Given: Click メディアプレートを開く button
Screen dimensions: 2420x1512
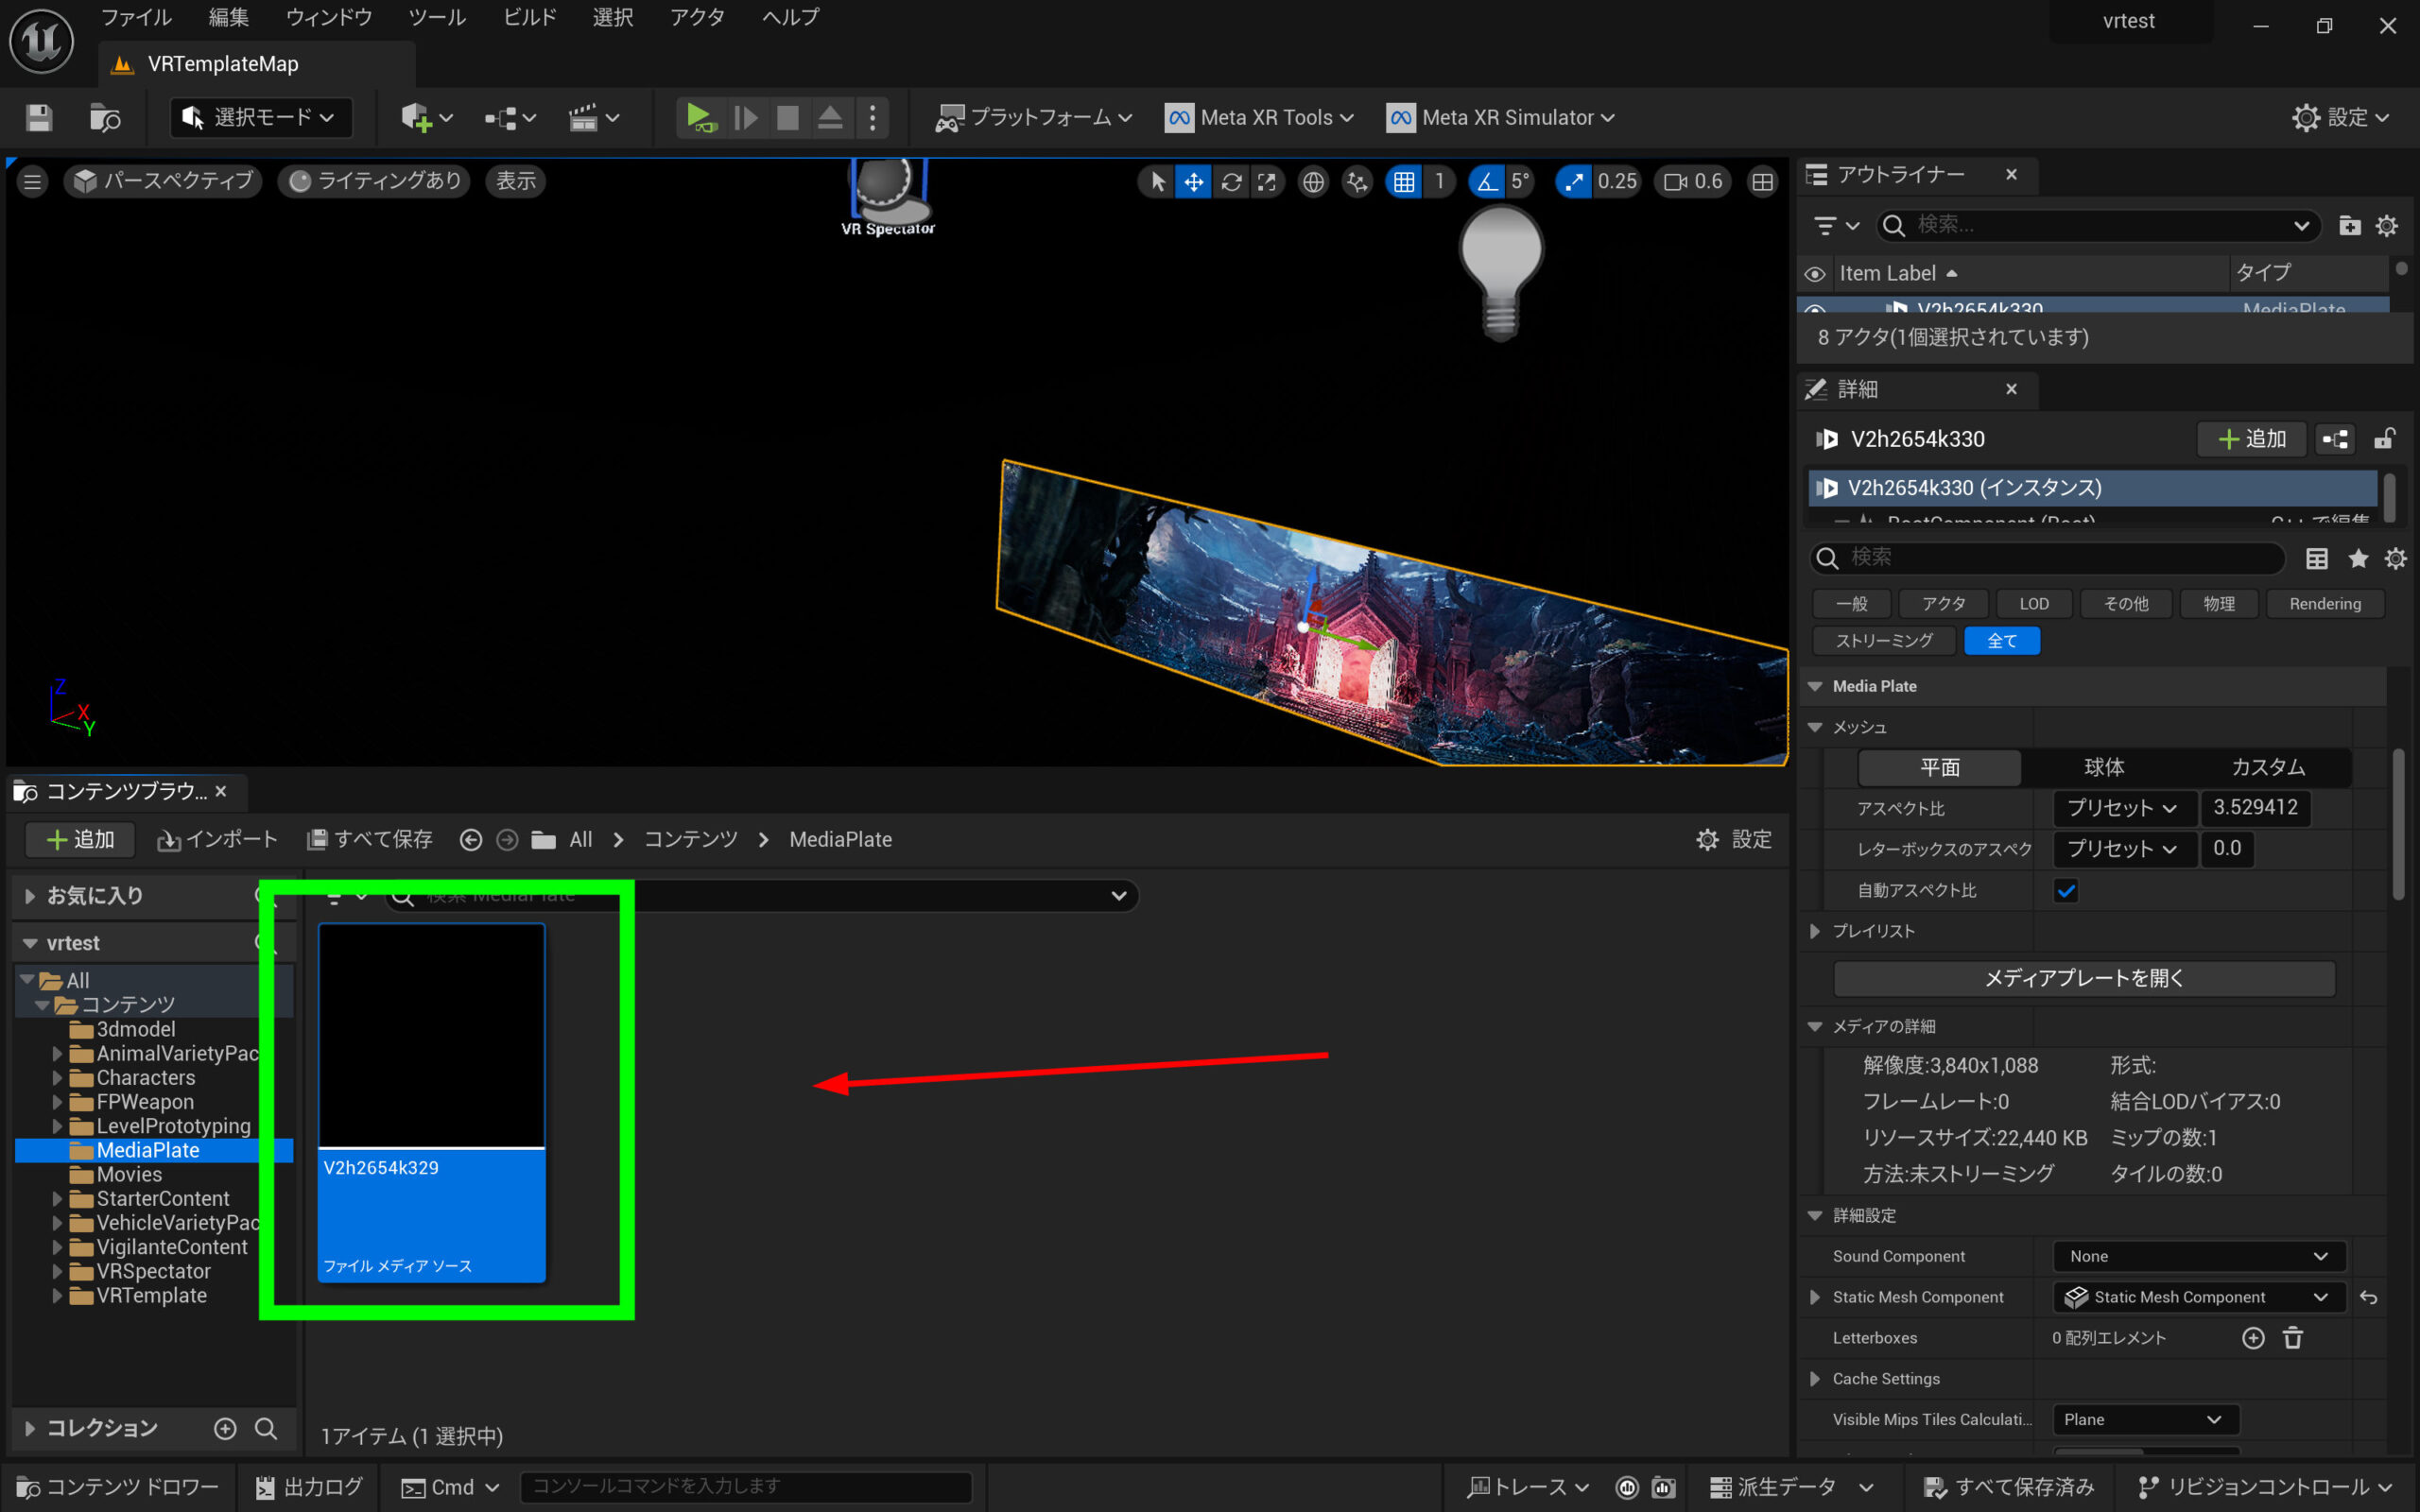Looking at the screenshot, I should point(2084,978).
